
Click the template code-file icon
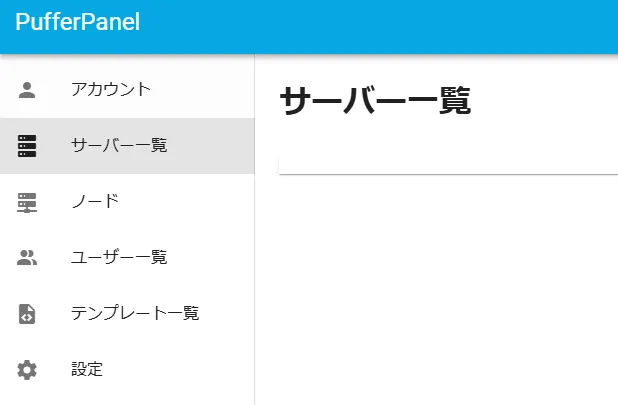tap(27, 314)
